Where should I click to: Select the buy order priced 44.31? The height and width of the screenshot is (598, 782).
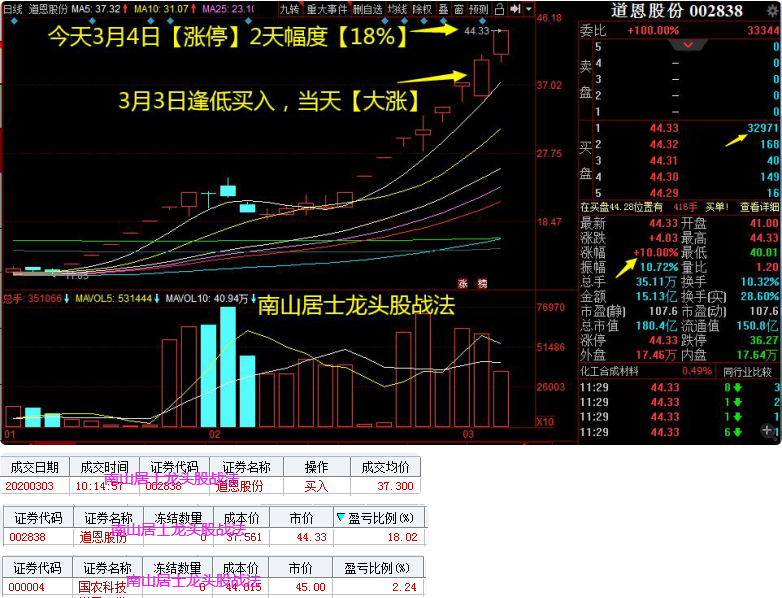[x=664, y=161]
